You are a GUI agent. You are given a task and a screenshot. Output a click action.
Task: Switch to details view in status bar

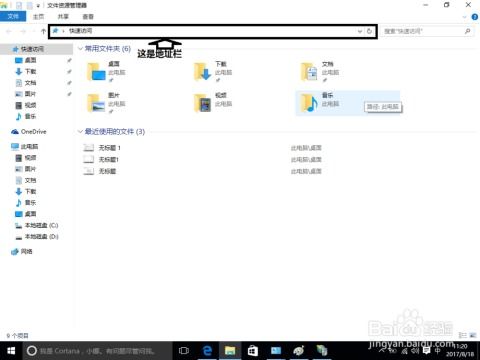point(463,335)
